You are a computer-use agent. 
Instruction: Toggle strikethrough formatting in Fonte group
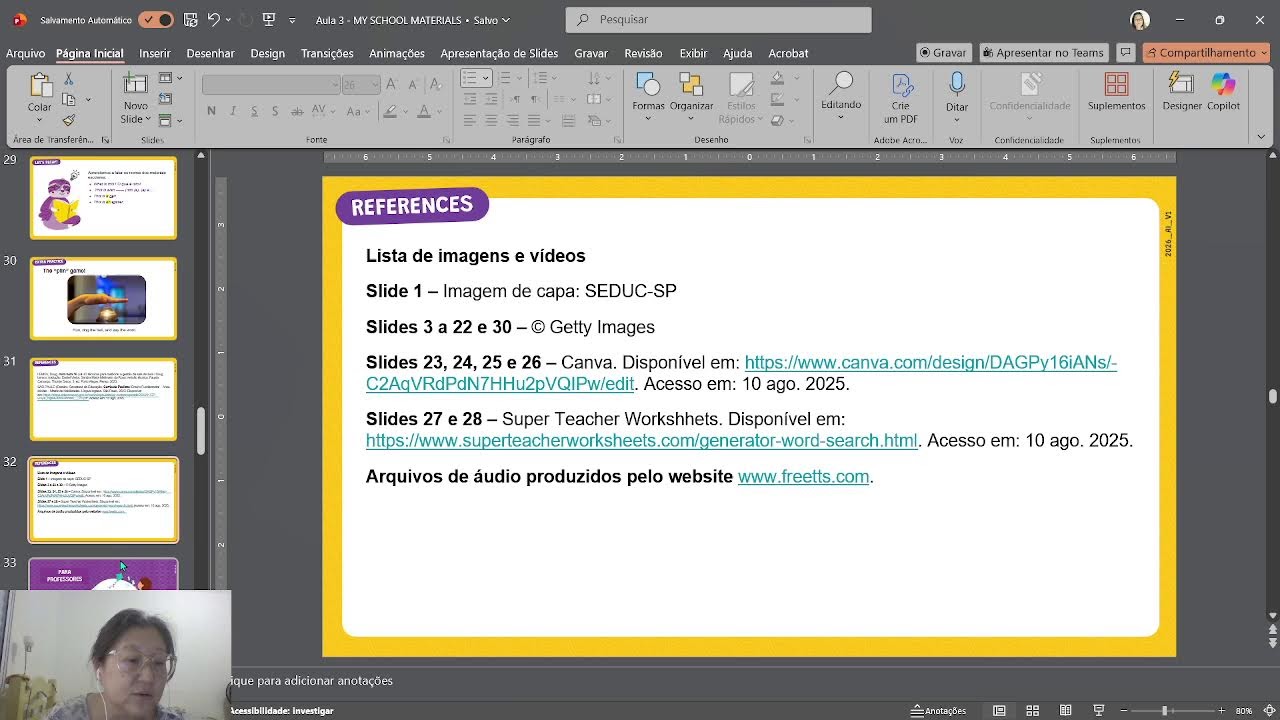(x=297, y=111)
